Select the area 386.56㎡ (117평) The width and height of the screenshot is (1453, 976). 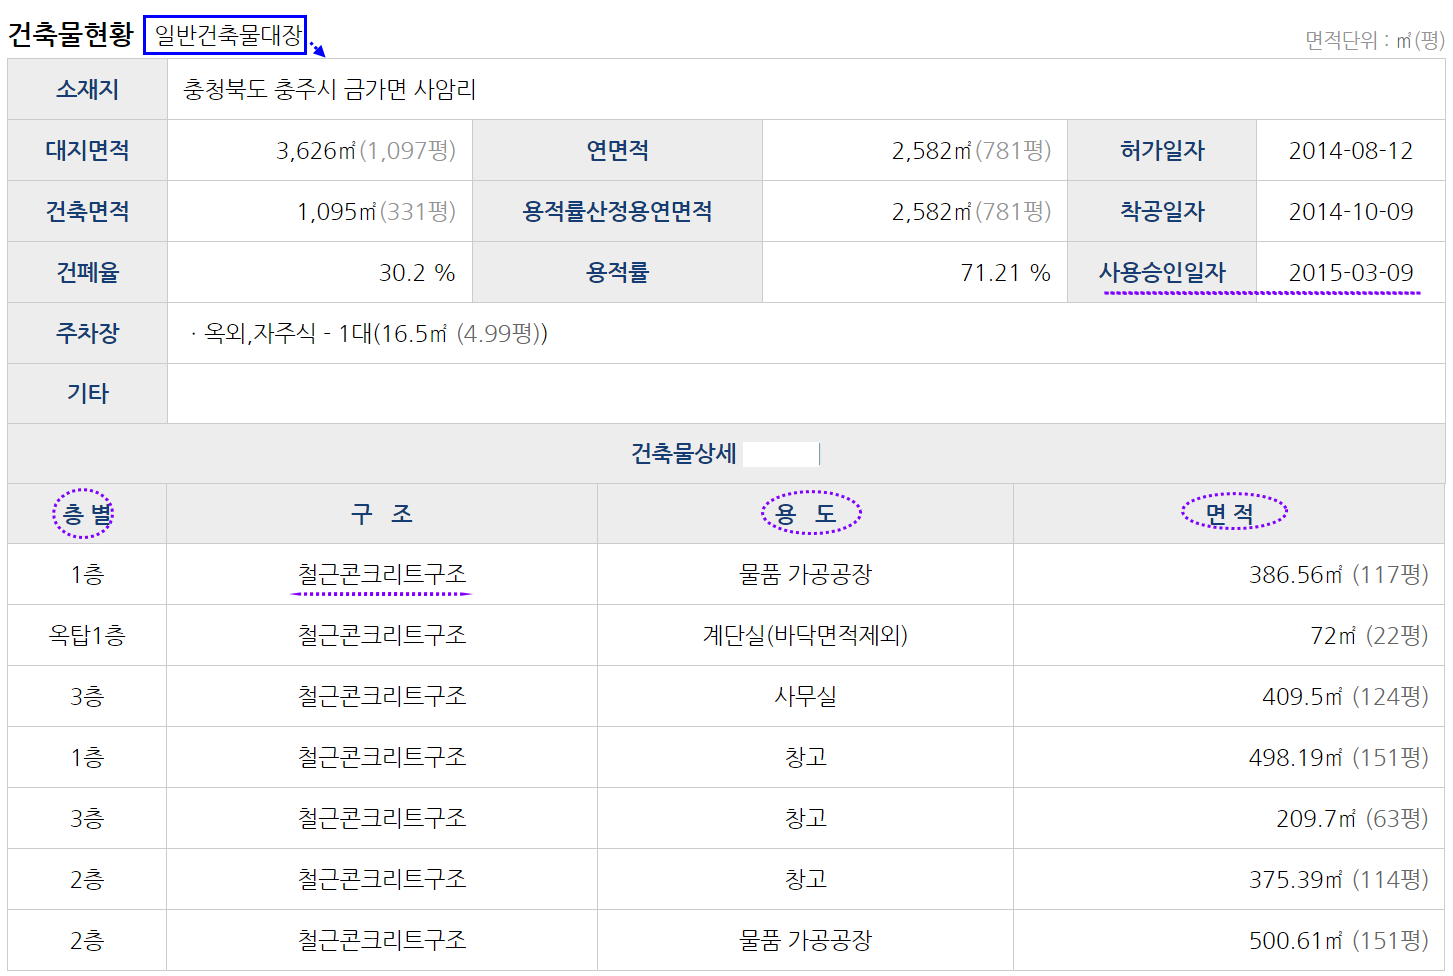1338,574
